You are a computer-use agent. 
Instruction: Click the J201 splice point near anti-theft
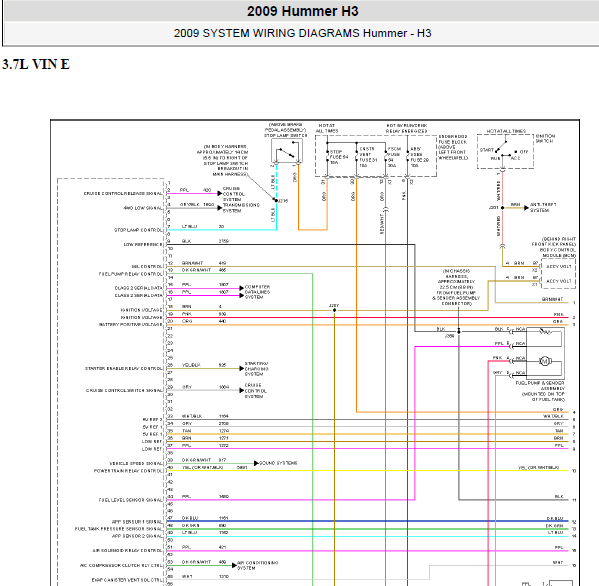[502, 207]
